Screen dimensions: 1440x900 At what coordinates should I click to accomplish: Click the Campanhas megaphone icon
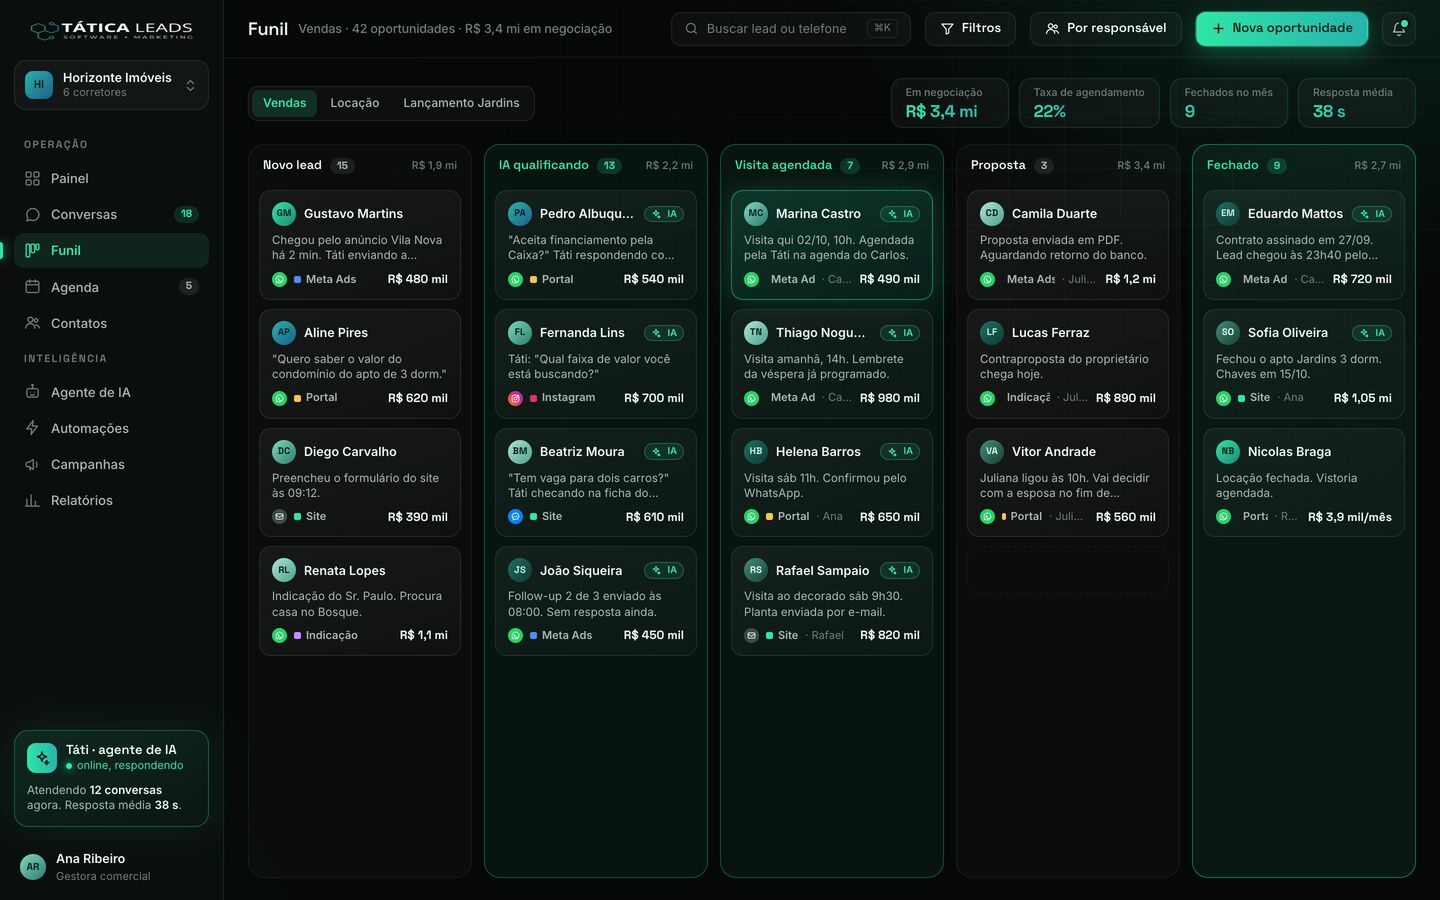[x=33, y=464]
